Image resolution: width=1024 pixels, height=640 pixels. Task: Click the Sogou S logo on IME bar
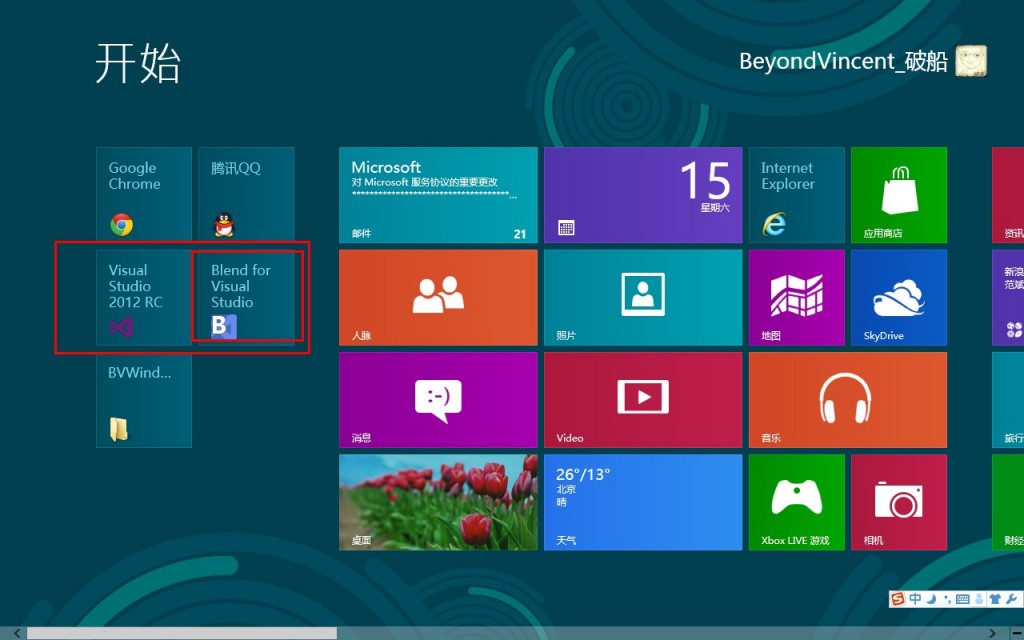(899, 599)
